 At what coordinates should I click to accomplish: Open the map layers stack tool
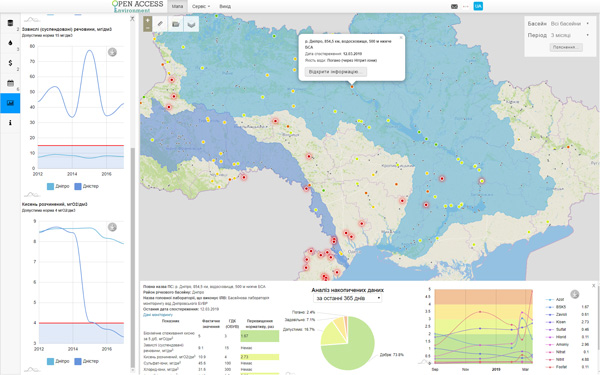(x=191, y=24)
